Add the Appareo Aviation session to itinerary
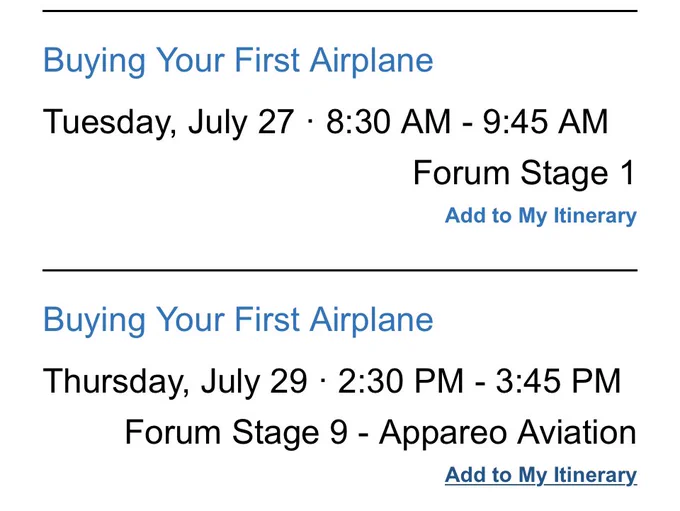Screen dimensions: 680x511 click(541, 475)
